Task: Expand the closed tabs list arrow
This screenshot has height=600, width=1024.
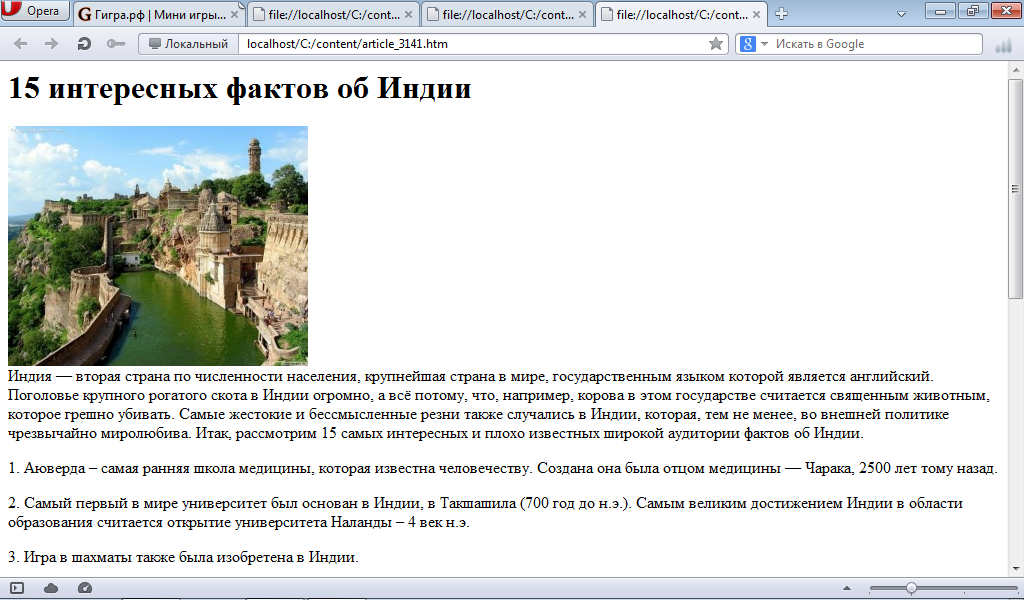Action: point(901,13)
